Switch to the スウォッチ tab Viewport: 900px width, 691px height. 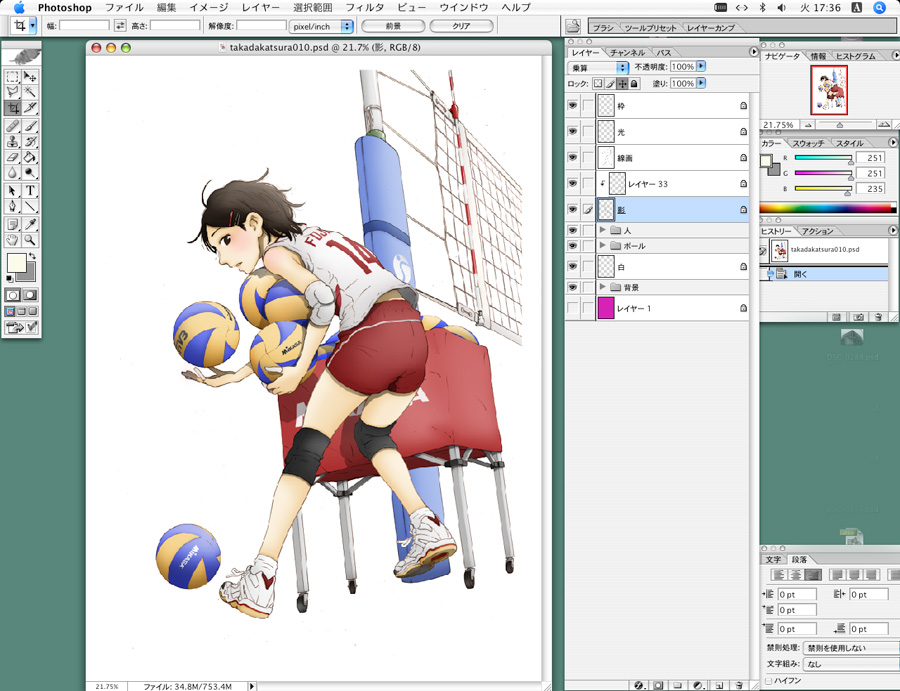click(808, 143)
